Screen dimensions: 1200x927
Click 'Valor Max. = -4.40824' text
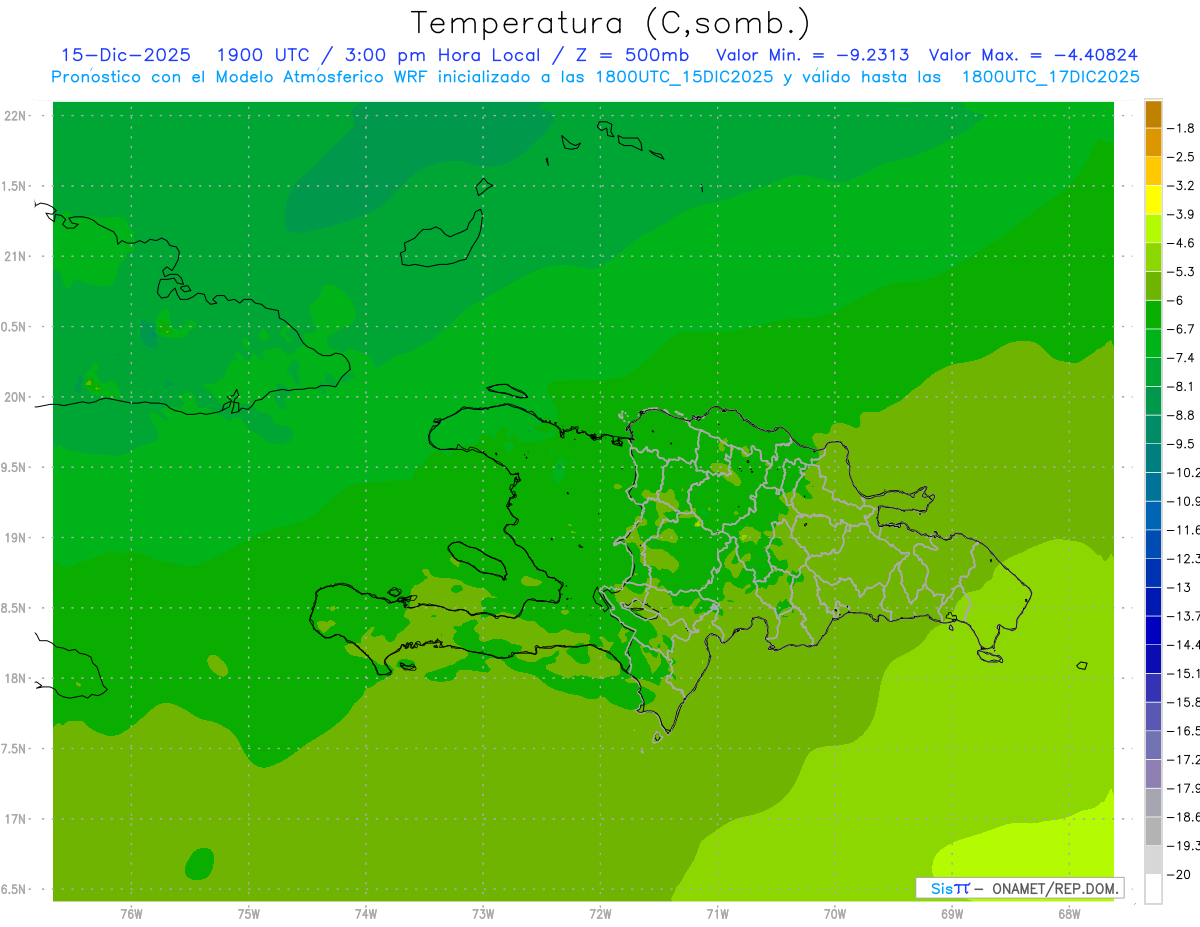(1033, 55)
